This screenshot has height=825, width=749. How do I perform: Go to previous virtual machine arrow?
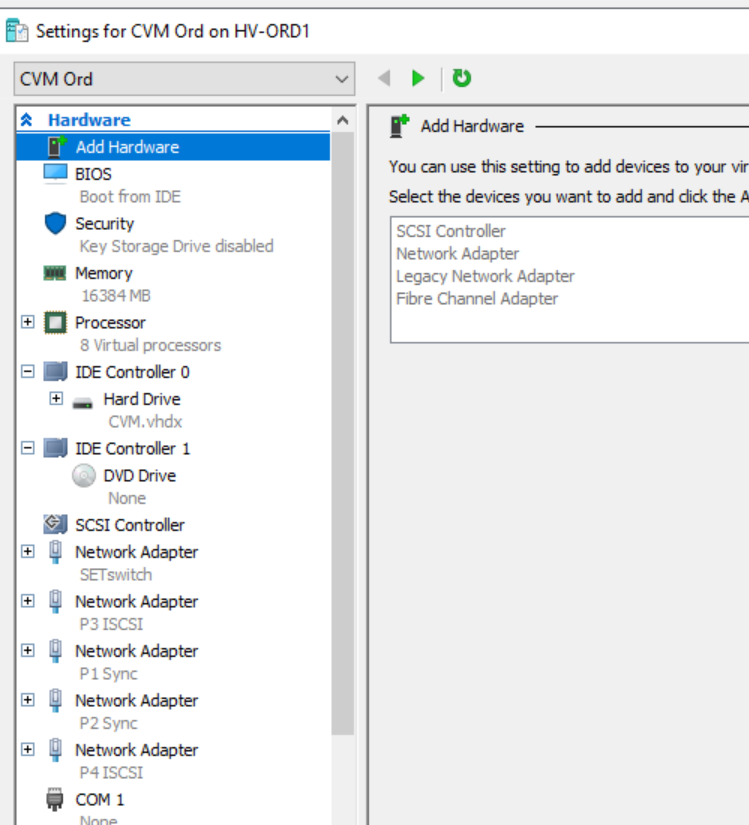coord(384,78)
